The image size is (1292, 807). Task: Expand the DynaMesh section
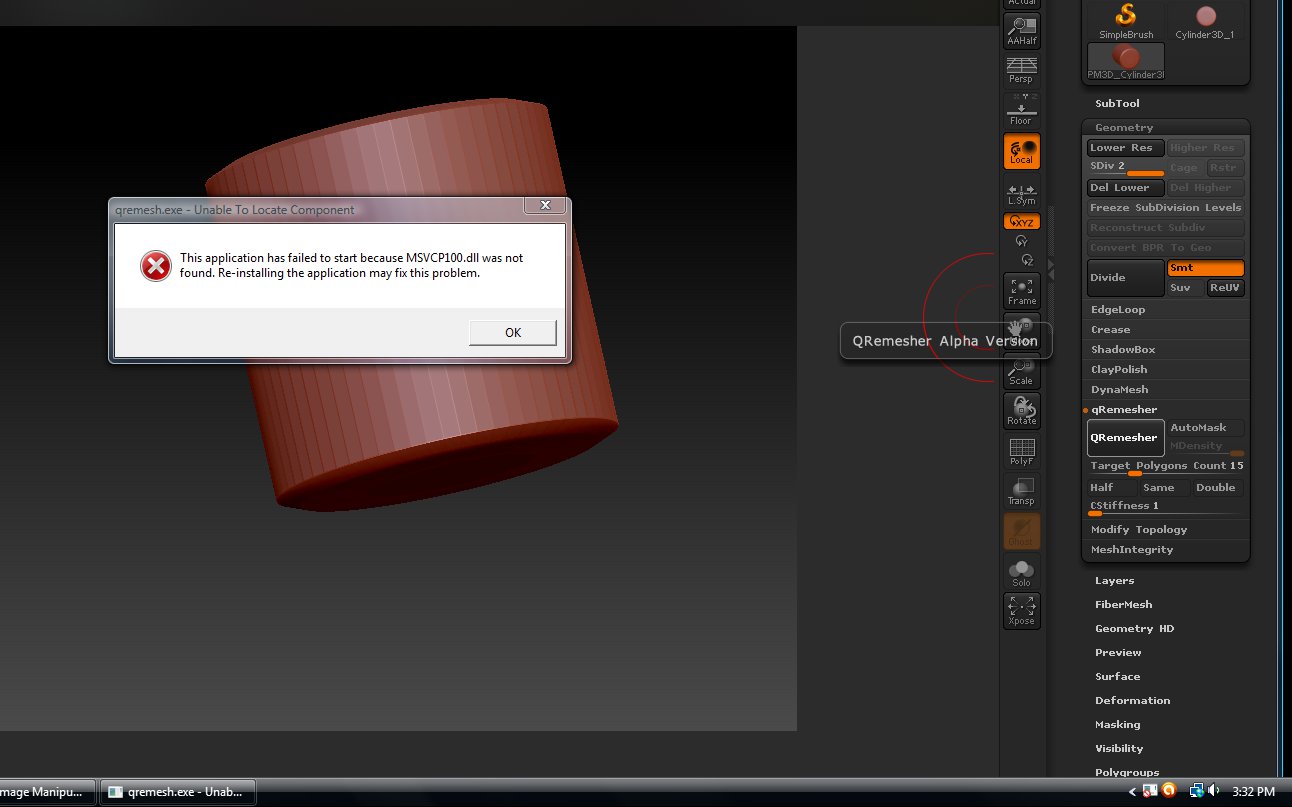[1119, 390]
